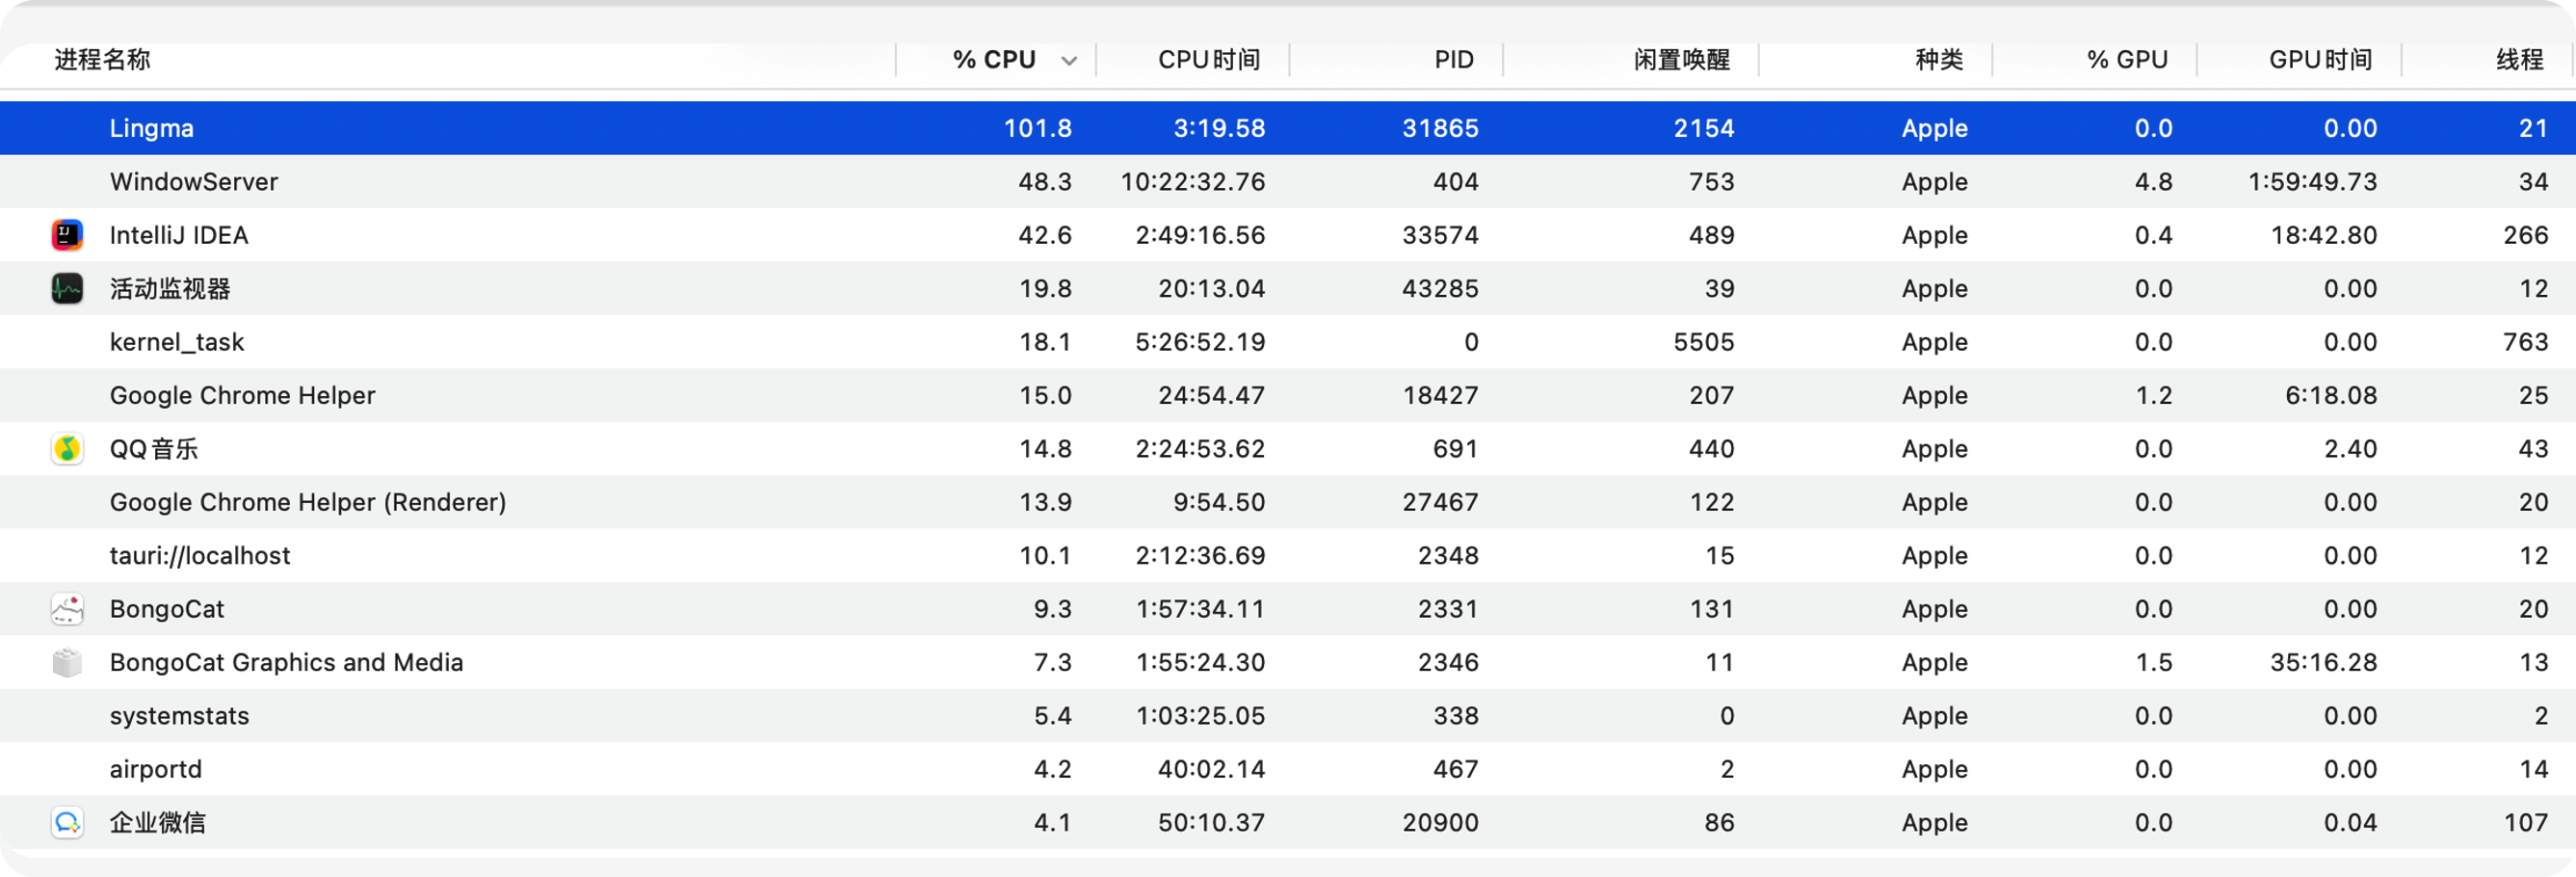2576x877 pixels.
Task: Click kernel_task's CPU time 5:26:52.19
Action: click(1200, 342)
